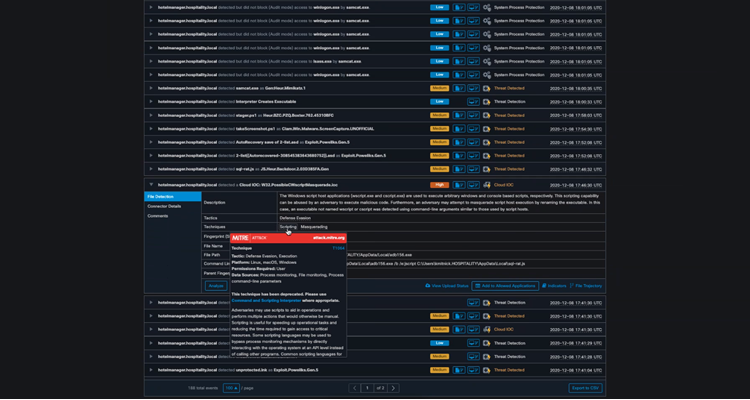
Task: Click computer filter icon in stager.ps1 row
Action: coord(474,115)
